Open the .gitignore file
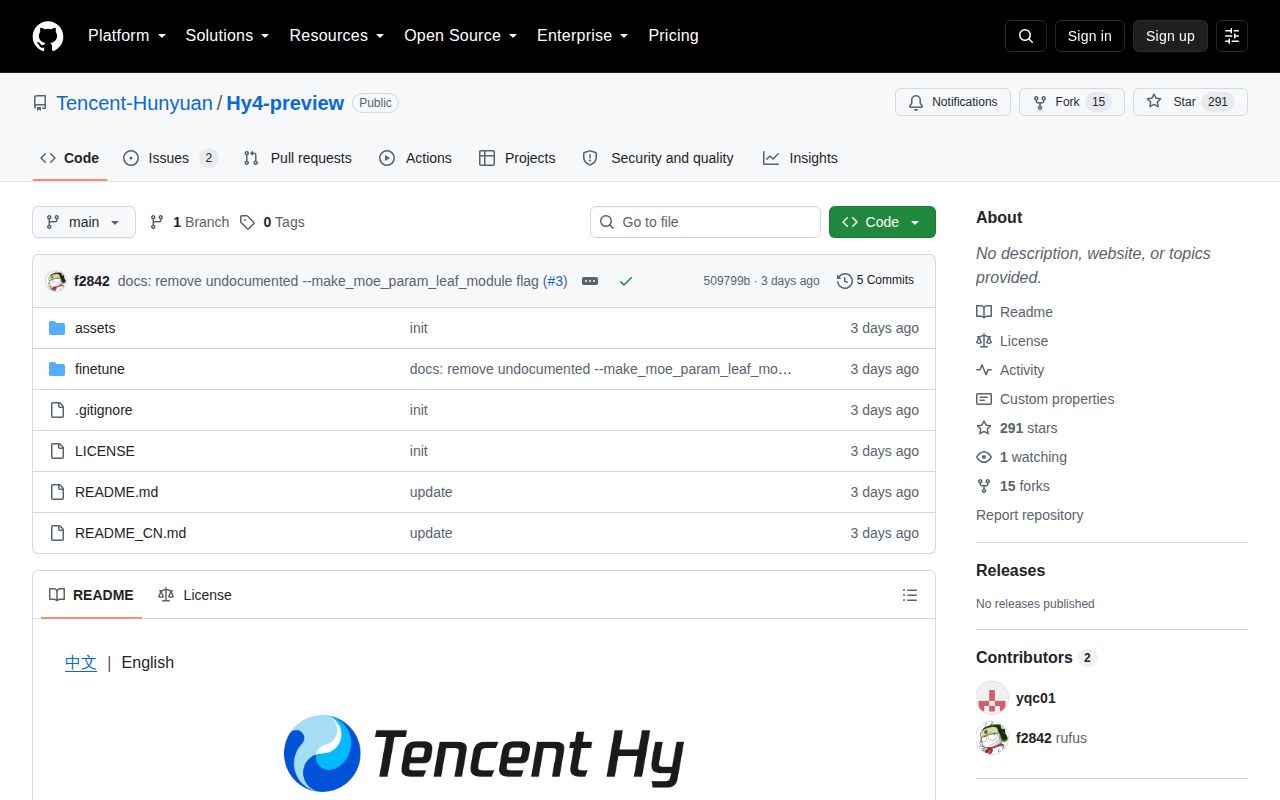The width and height of the screenshot is (1280, 800). tap(104, 410)
